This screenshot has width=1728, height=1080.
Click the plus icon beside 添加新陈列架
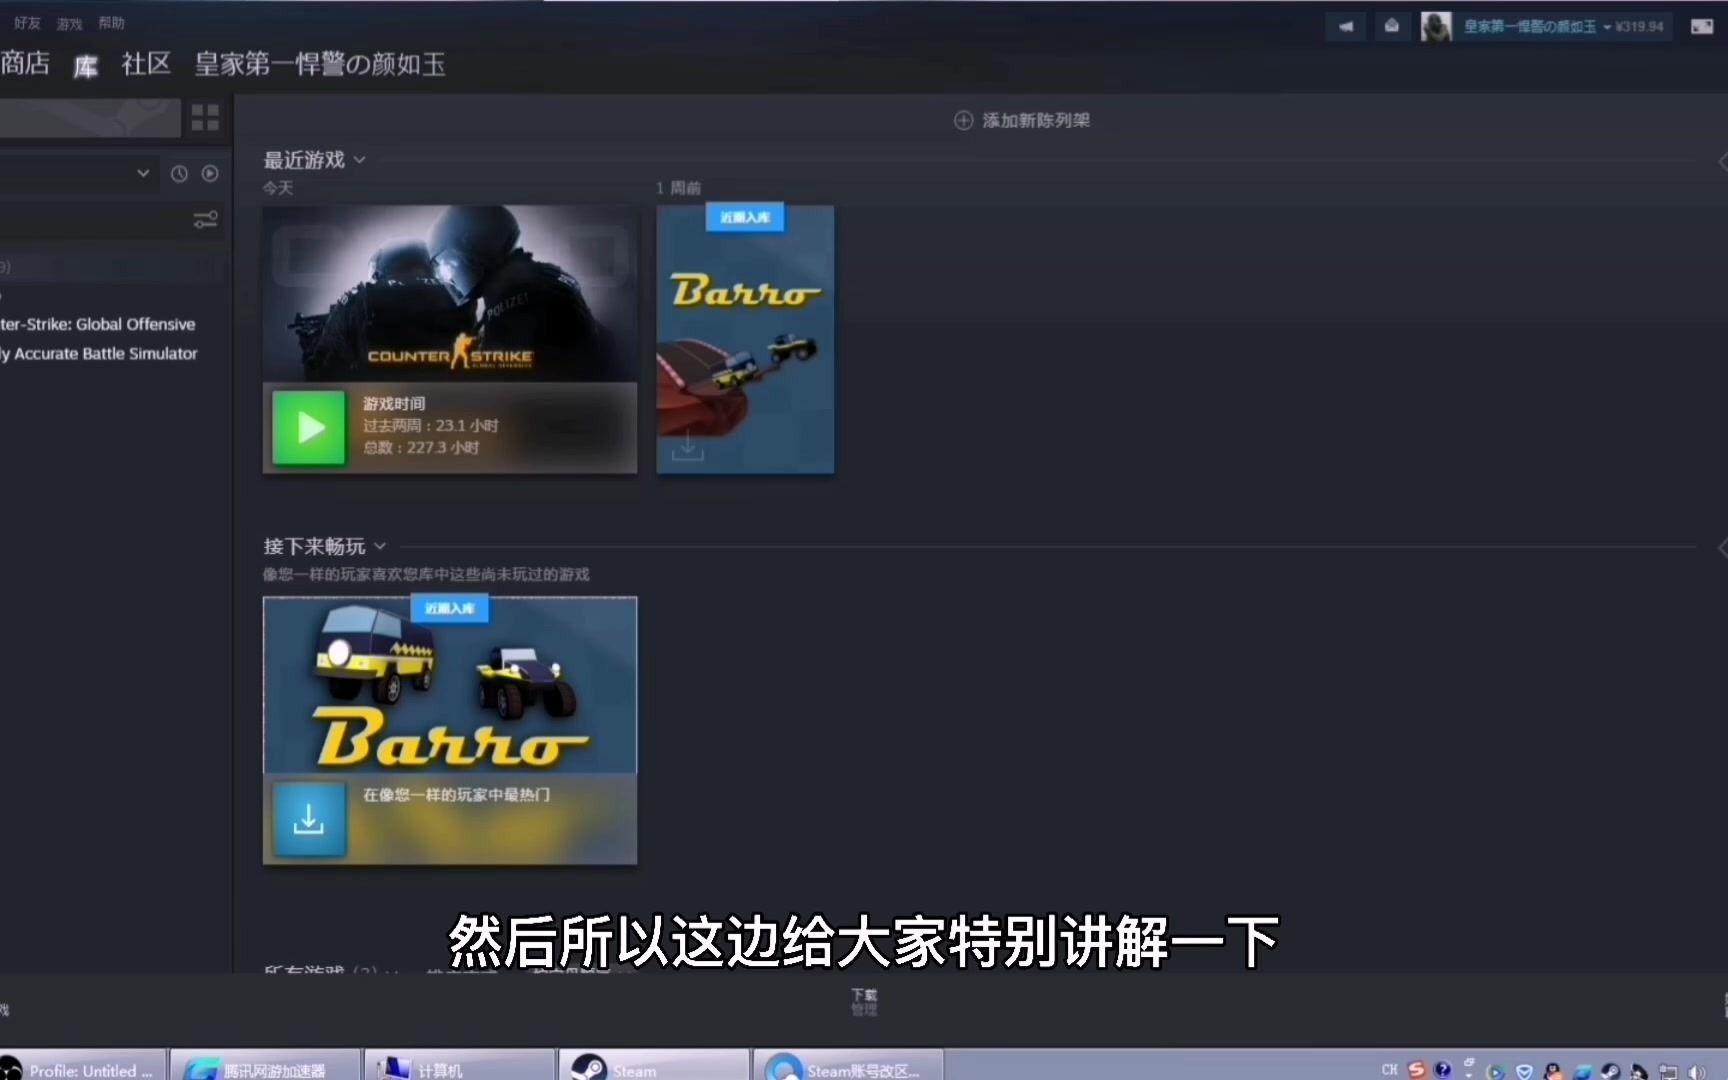point(963,120)
